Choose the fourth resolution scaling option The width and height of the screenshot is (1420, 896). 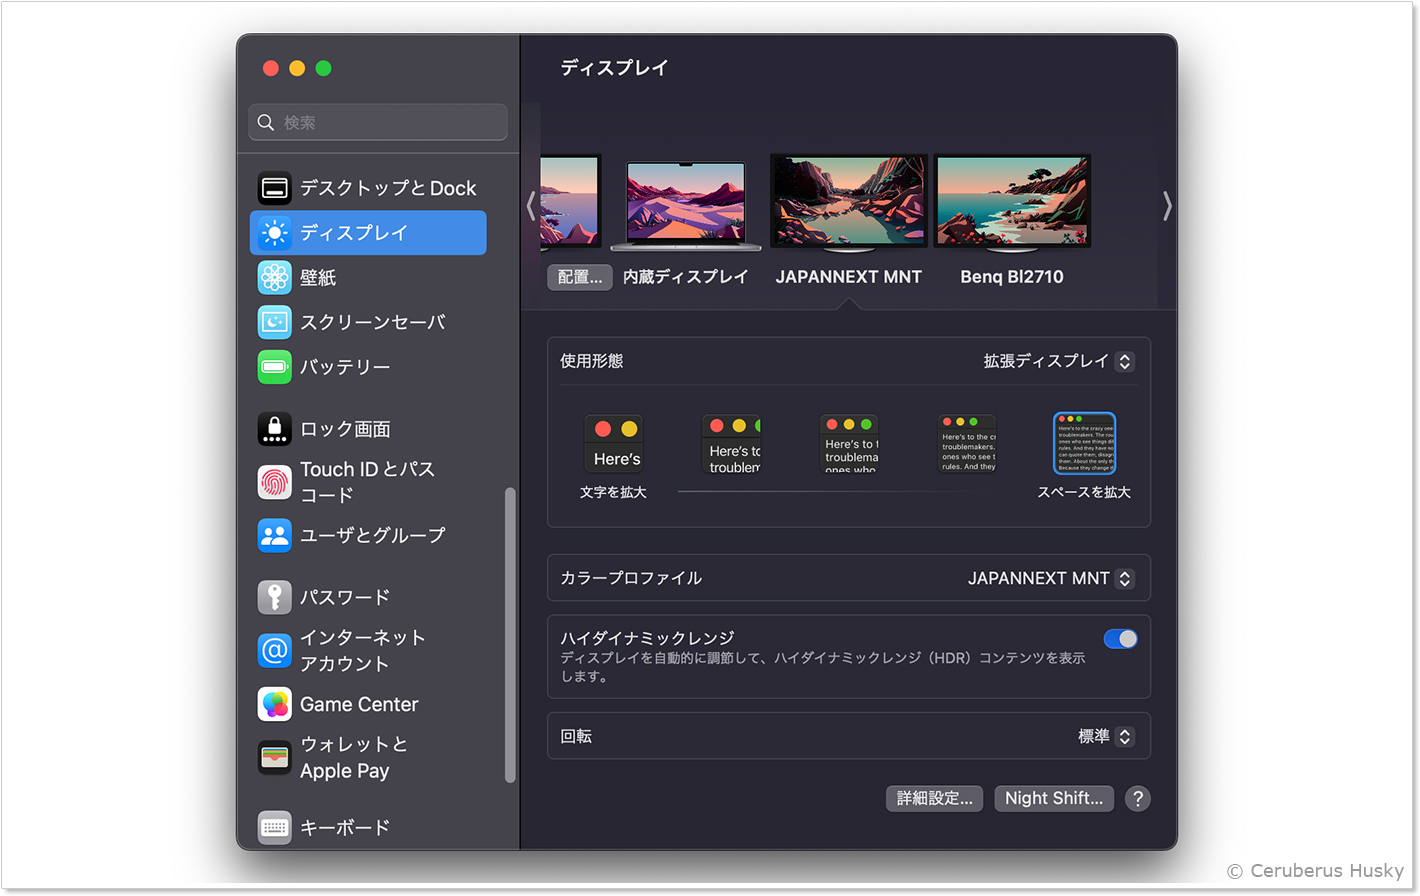coord(967,443)
